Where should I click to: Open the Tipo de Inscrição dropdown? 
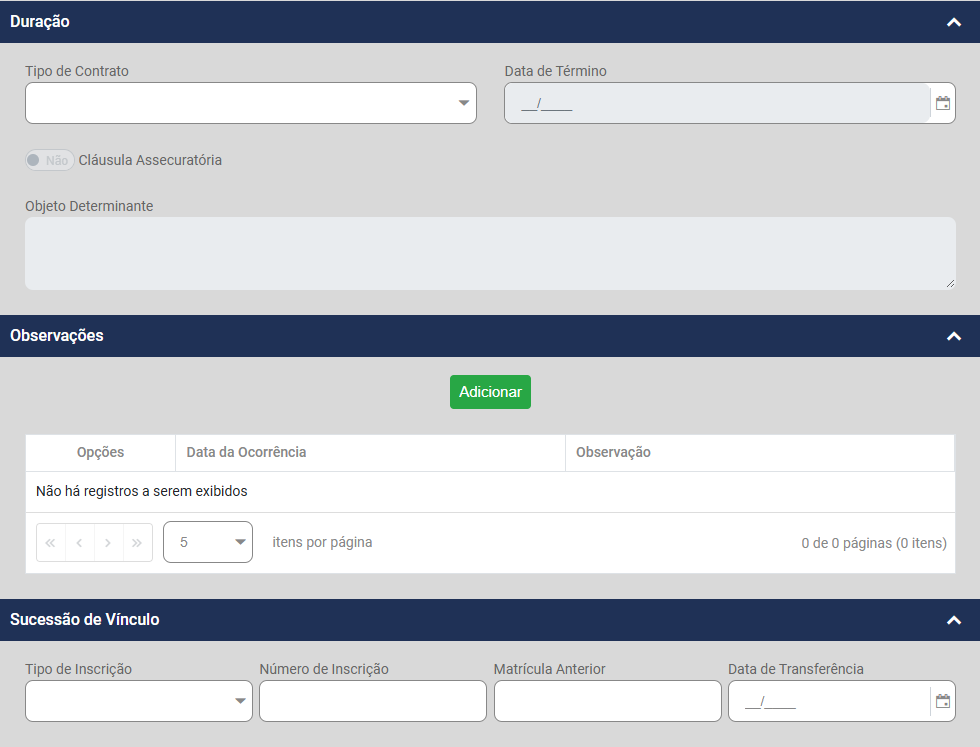tap(139, 701)
